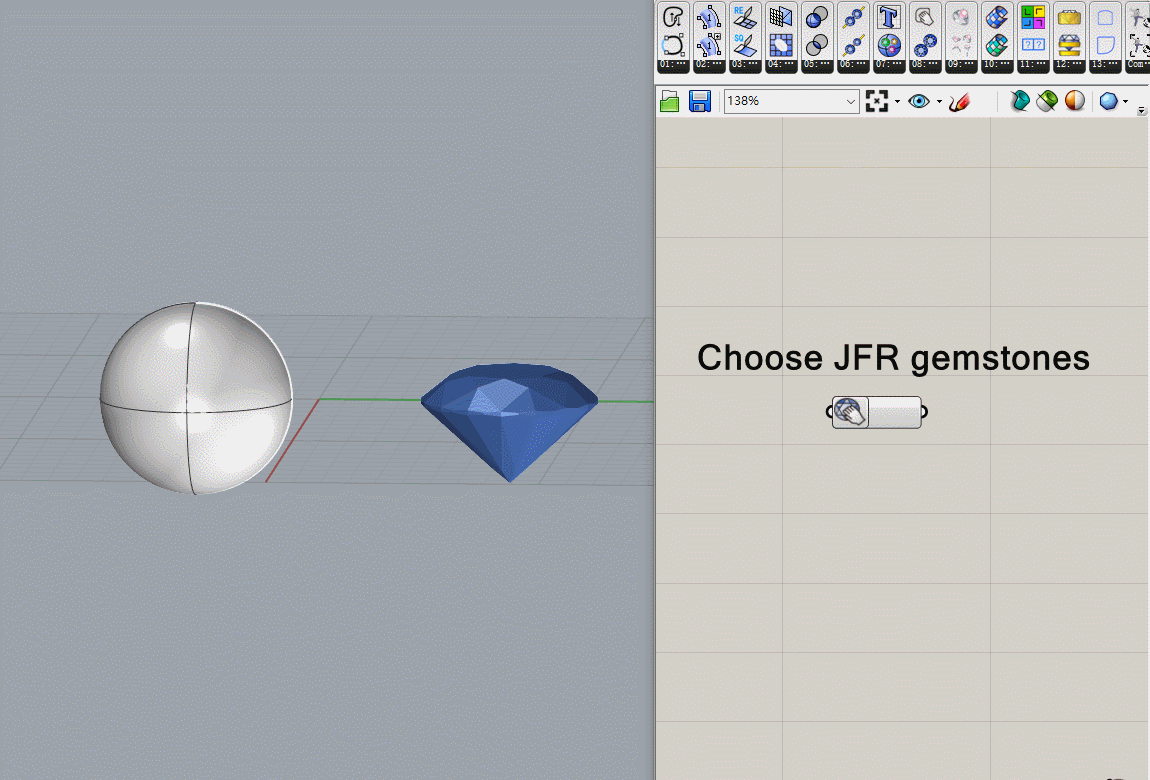This screenshot has height=780, width=1150.
Task: Click the red sketch pencil icon
Action: pyautogui.click(x=959, y=101)
